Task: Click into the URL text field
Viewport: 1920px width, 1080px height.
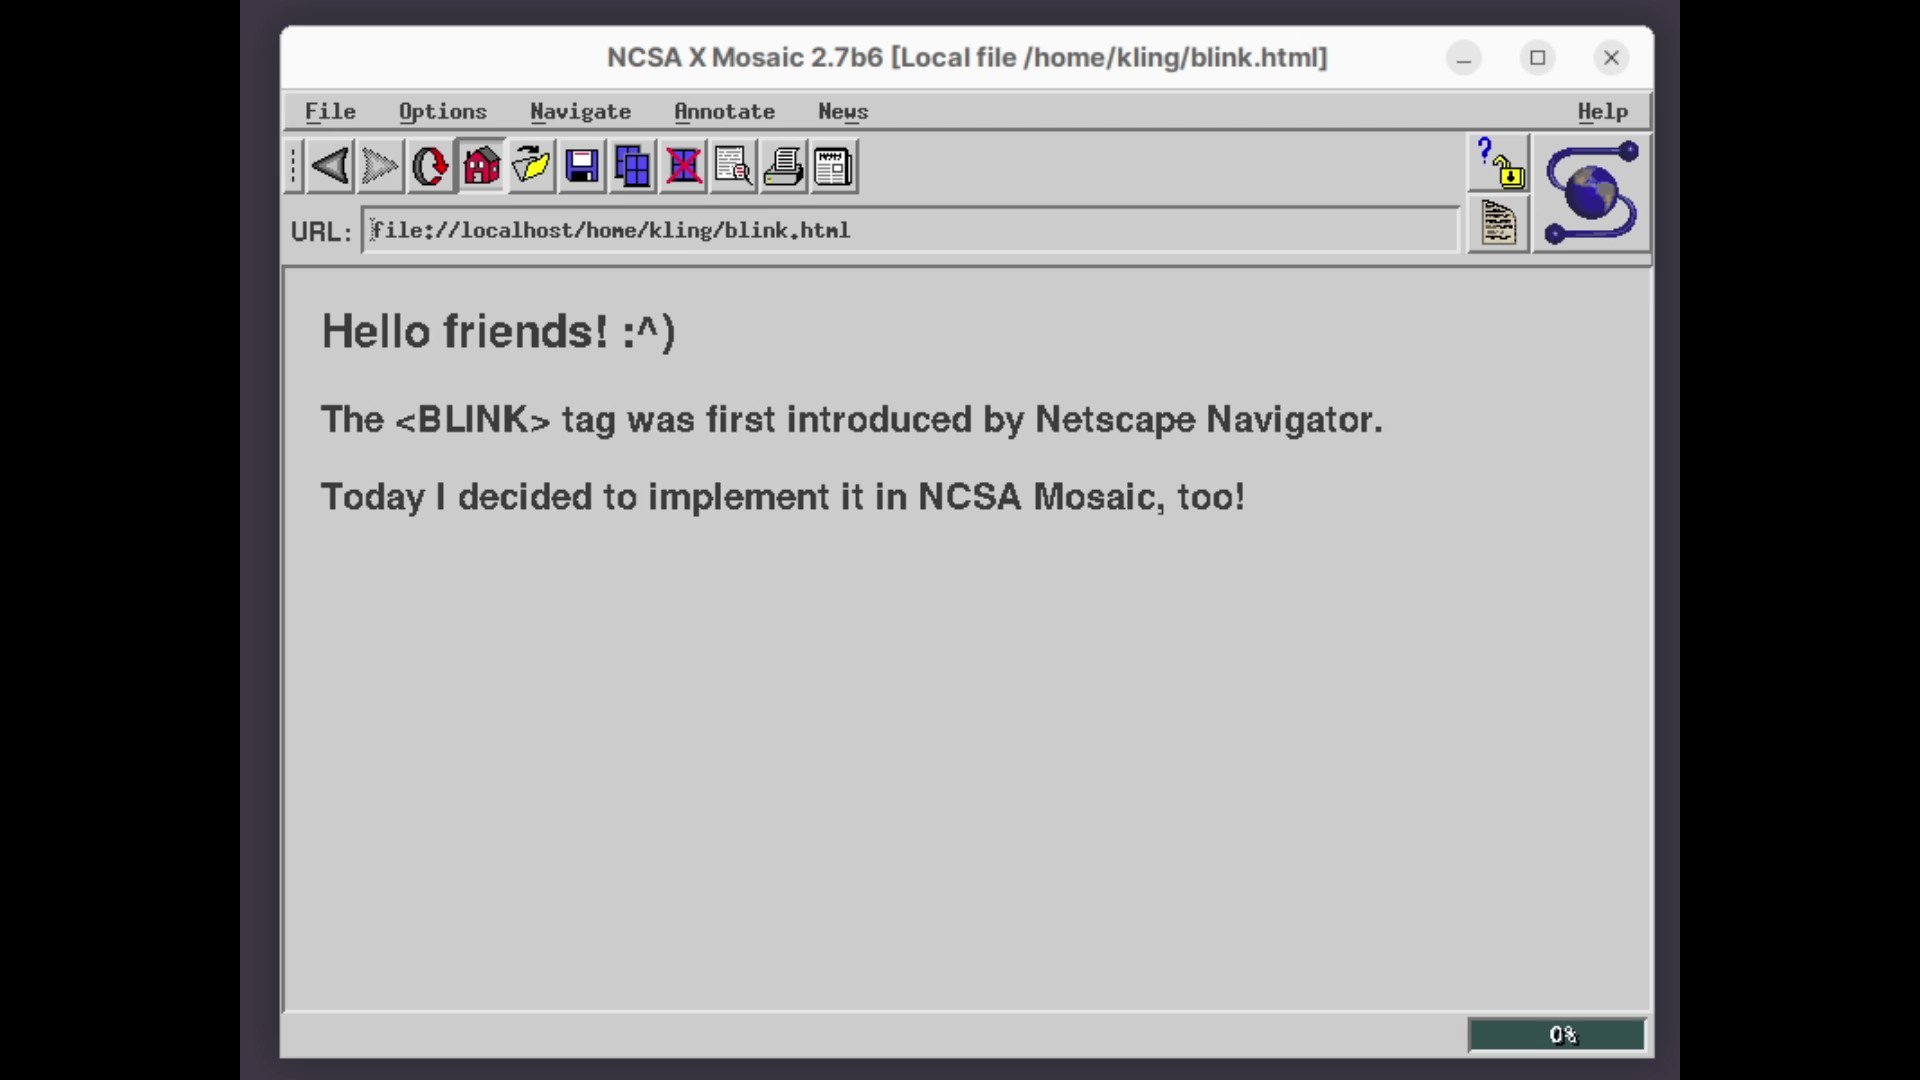Action: point(910,230)
